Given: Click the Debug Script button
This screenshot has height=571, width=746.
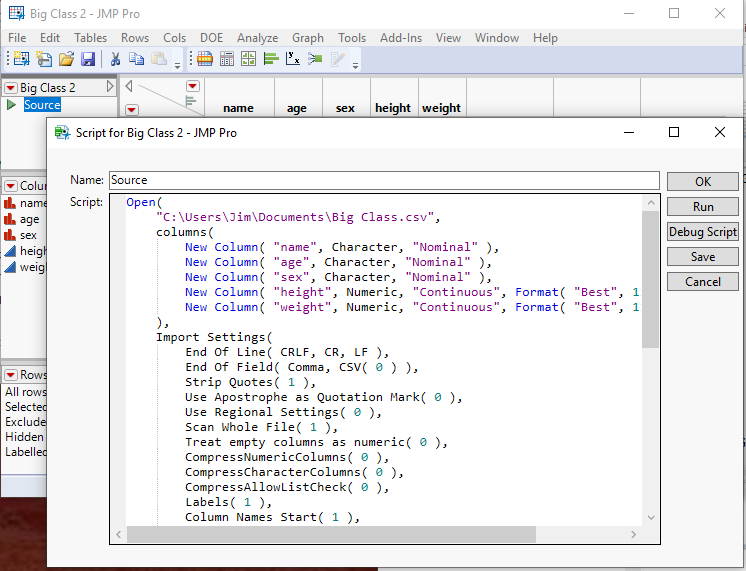Looking at the screenshot, I should (703, 232).
